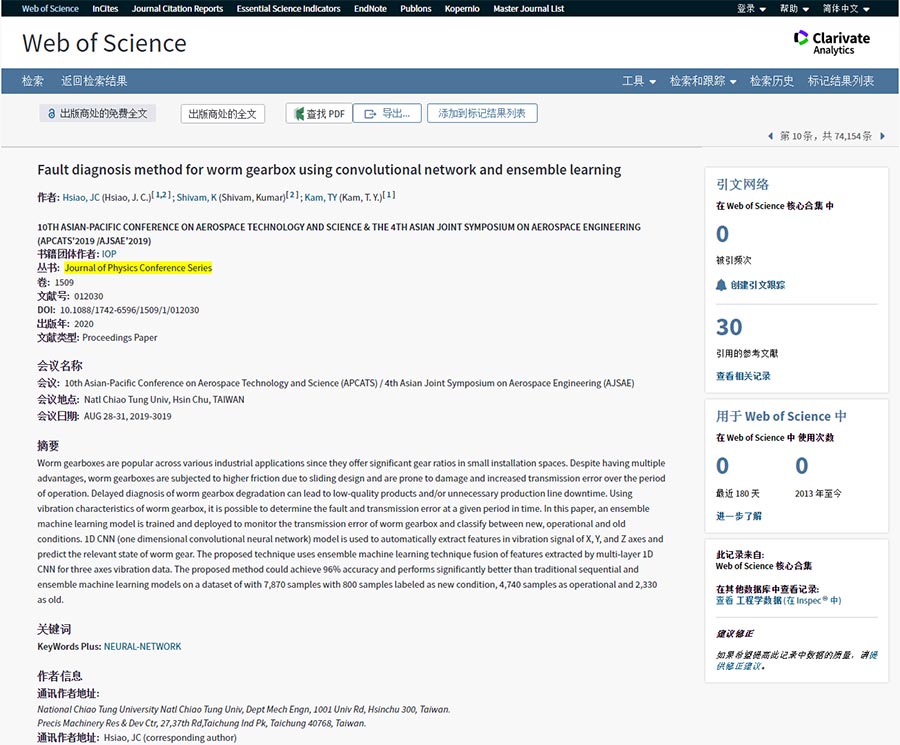900x745 pixels.
Task: Click the record counter 第 10 条，共 74,154 条
Action: click(826, 136)
